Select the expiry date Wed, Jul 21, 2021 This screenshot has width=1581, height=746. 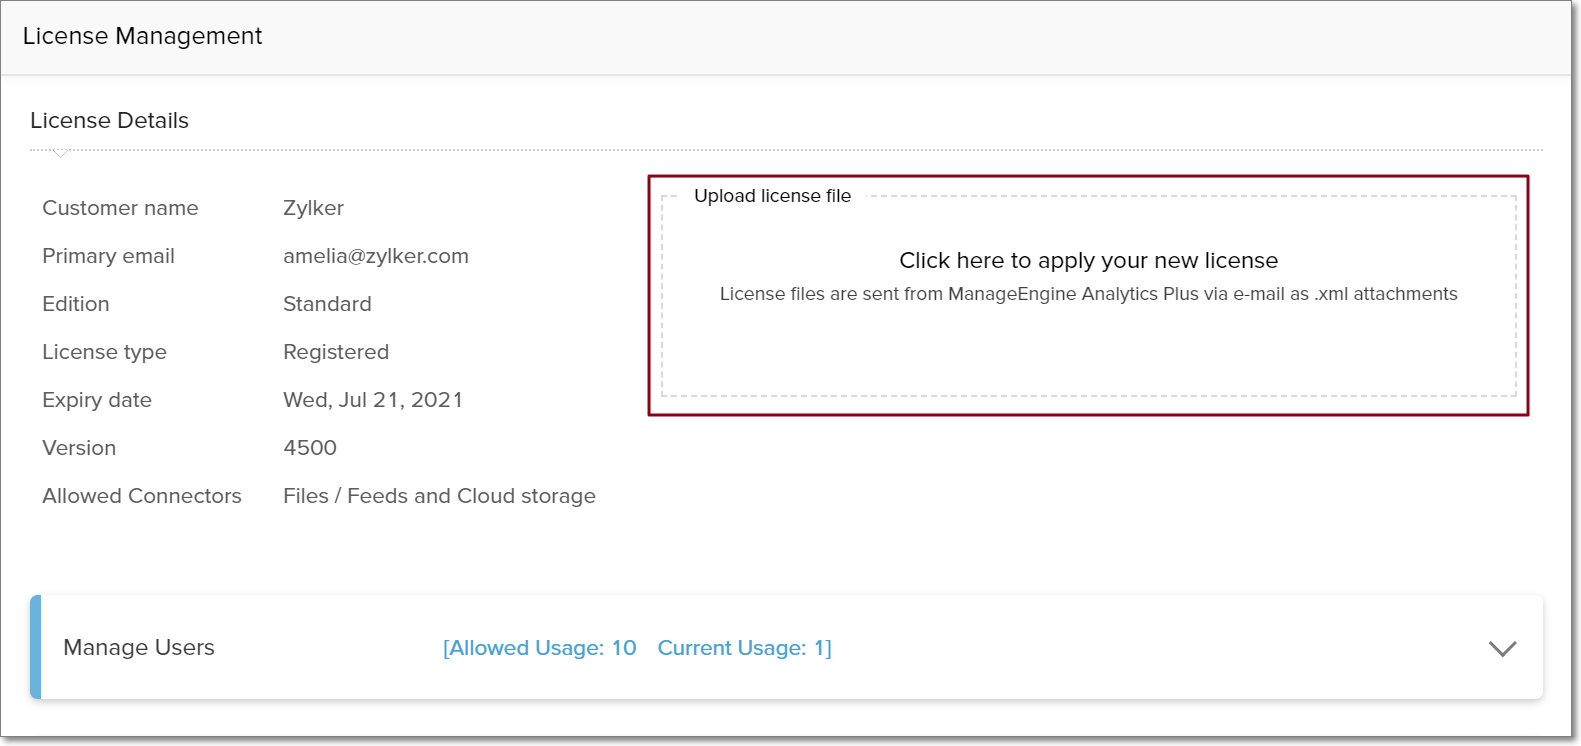[x=373, y=400]
